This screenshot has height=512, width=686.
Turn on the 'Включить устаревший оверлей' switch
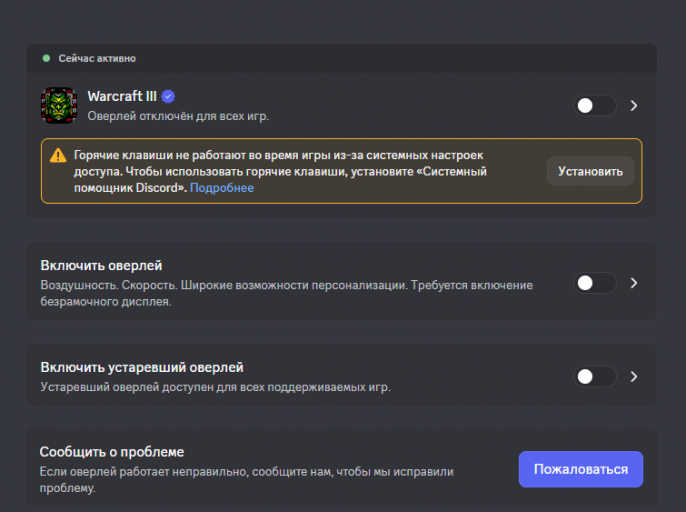tap(595, 376)
